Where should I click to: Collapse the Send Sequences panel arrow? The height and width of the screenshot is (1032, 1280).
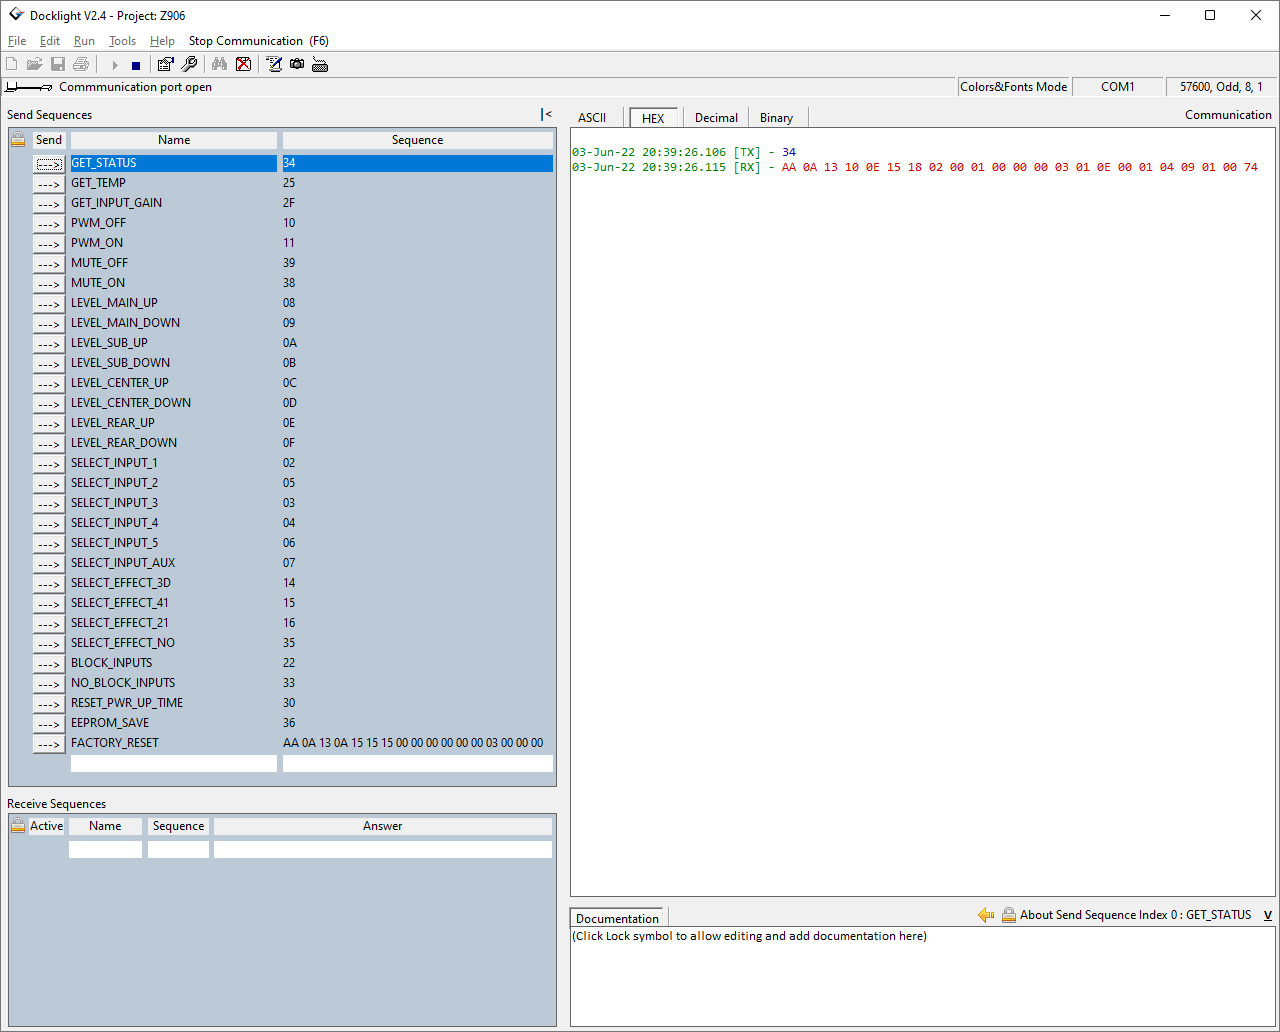pos(546,115)
